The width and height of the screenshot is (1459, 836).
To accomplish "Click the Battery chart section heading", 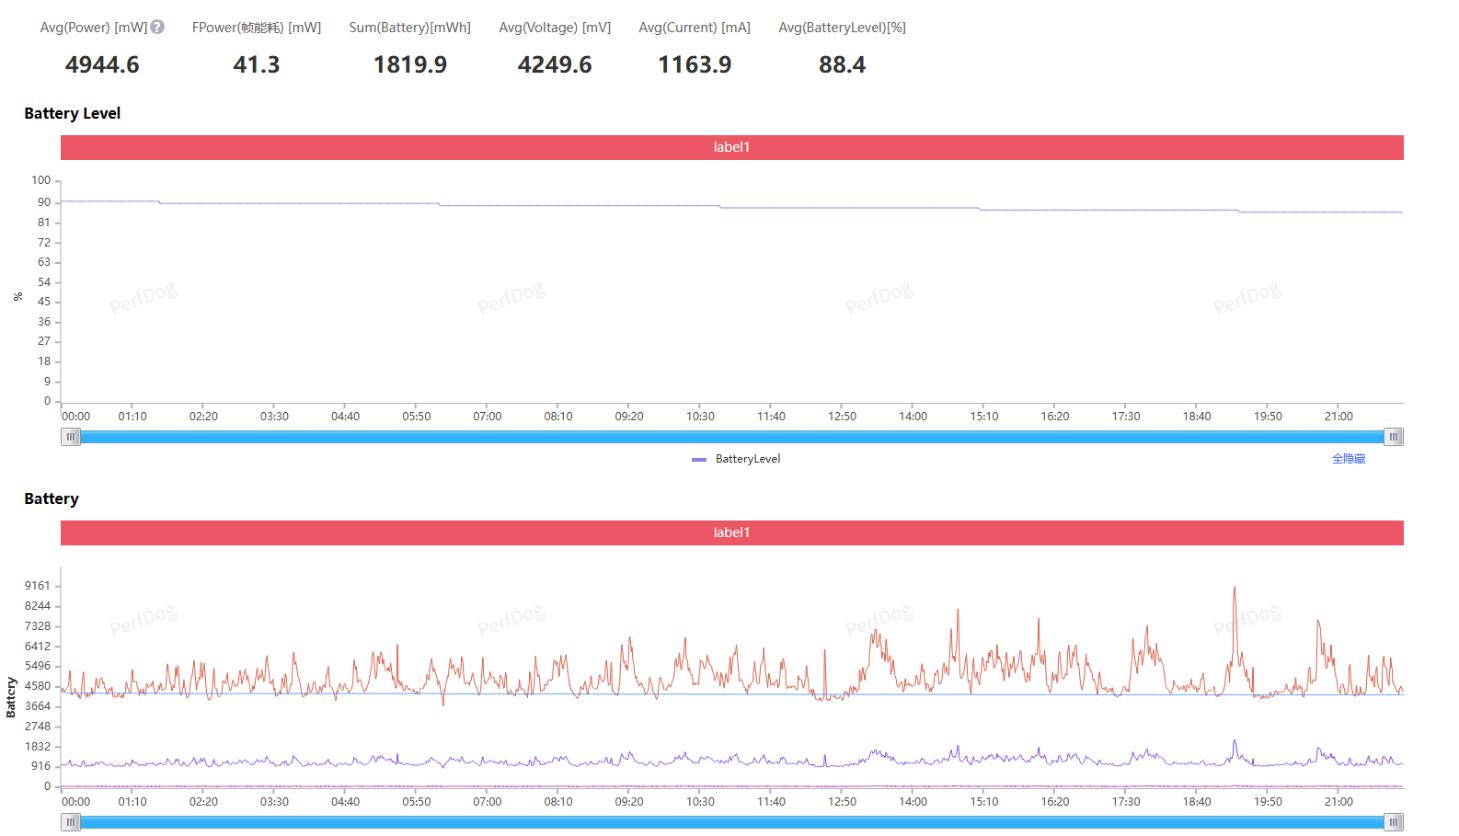I will point(51,499).
